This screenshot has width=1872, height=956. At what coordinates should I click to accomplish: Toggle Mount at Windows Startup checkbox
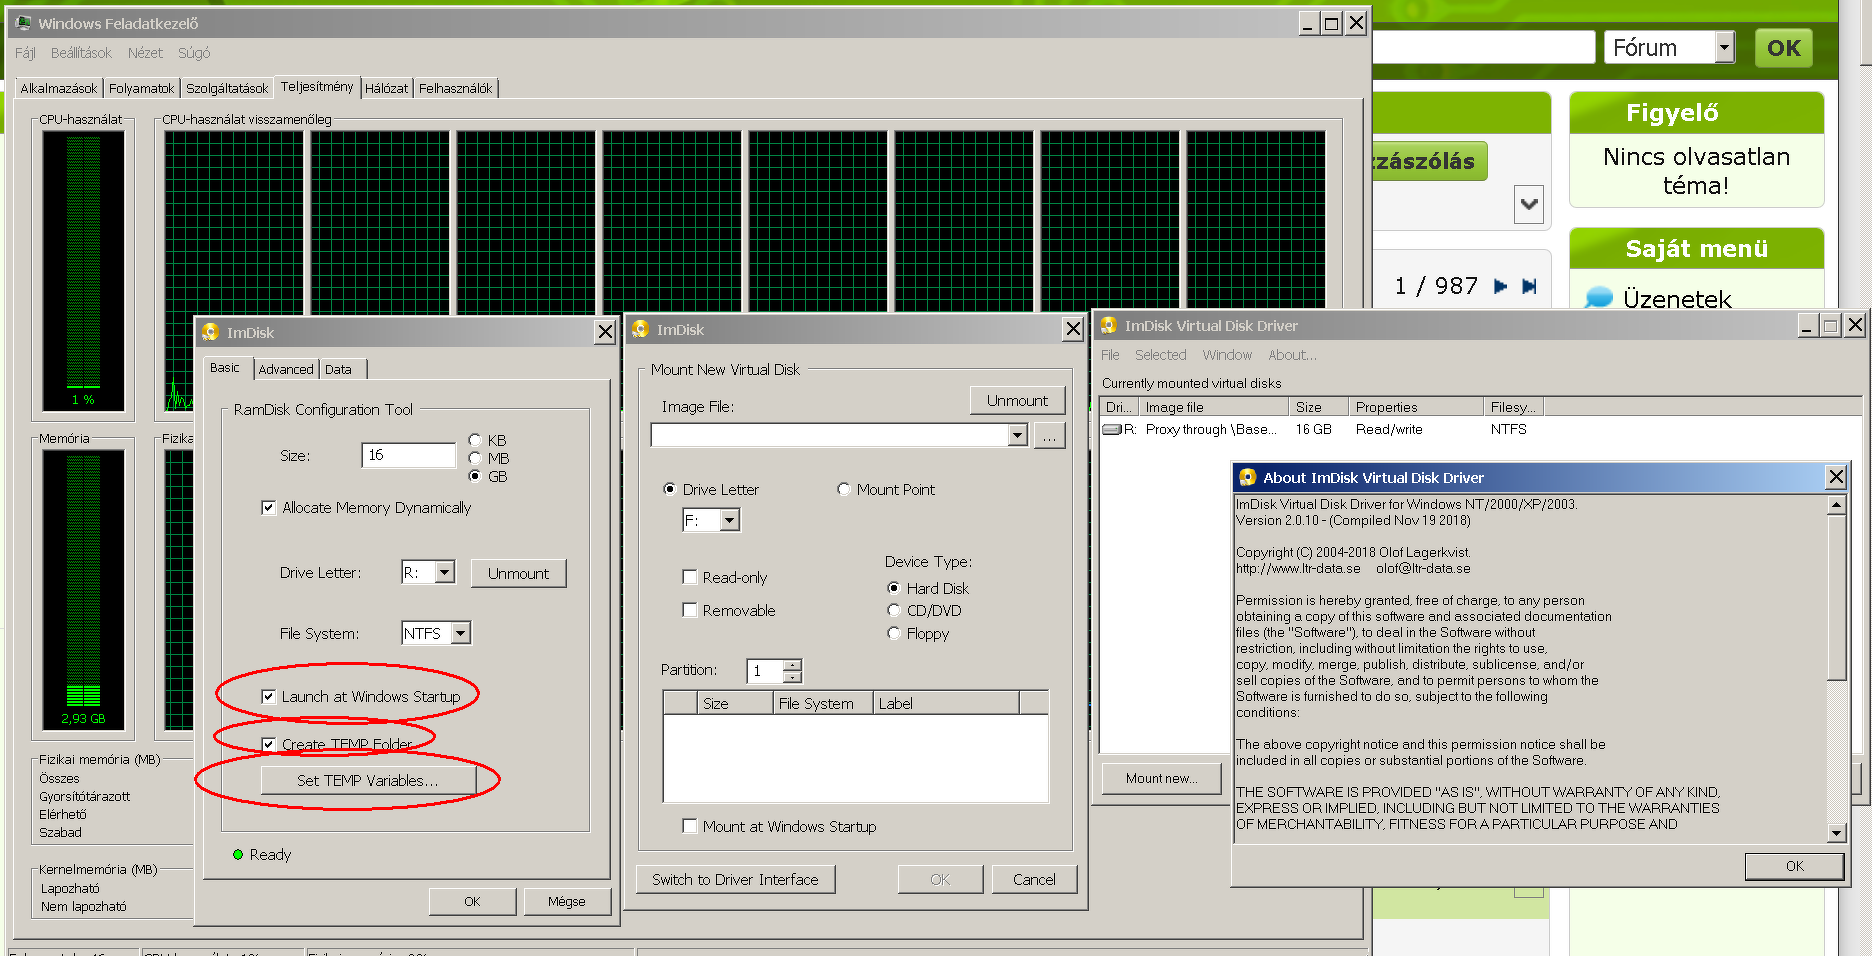tap(689, 826)
